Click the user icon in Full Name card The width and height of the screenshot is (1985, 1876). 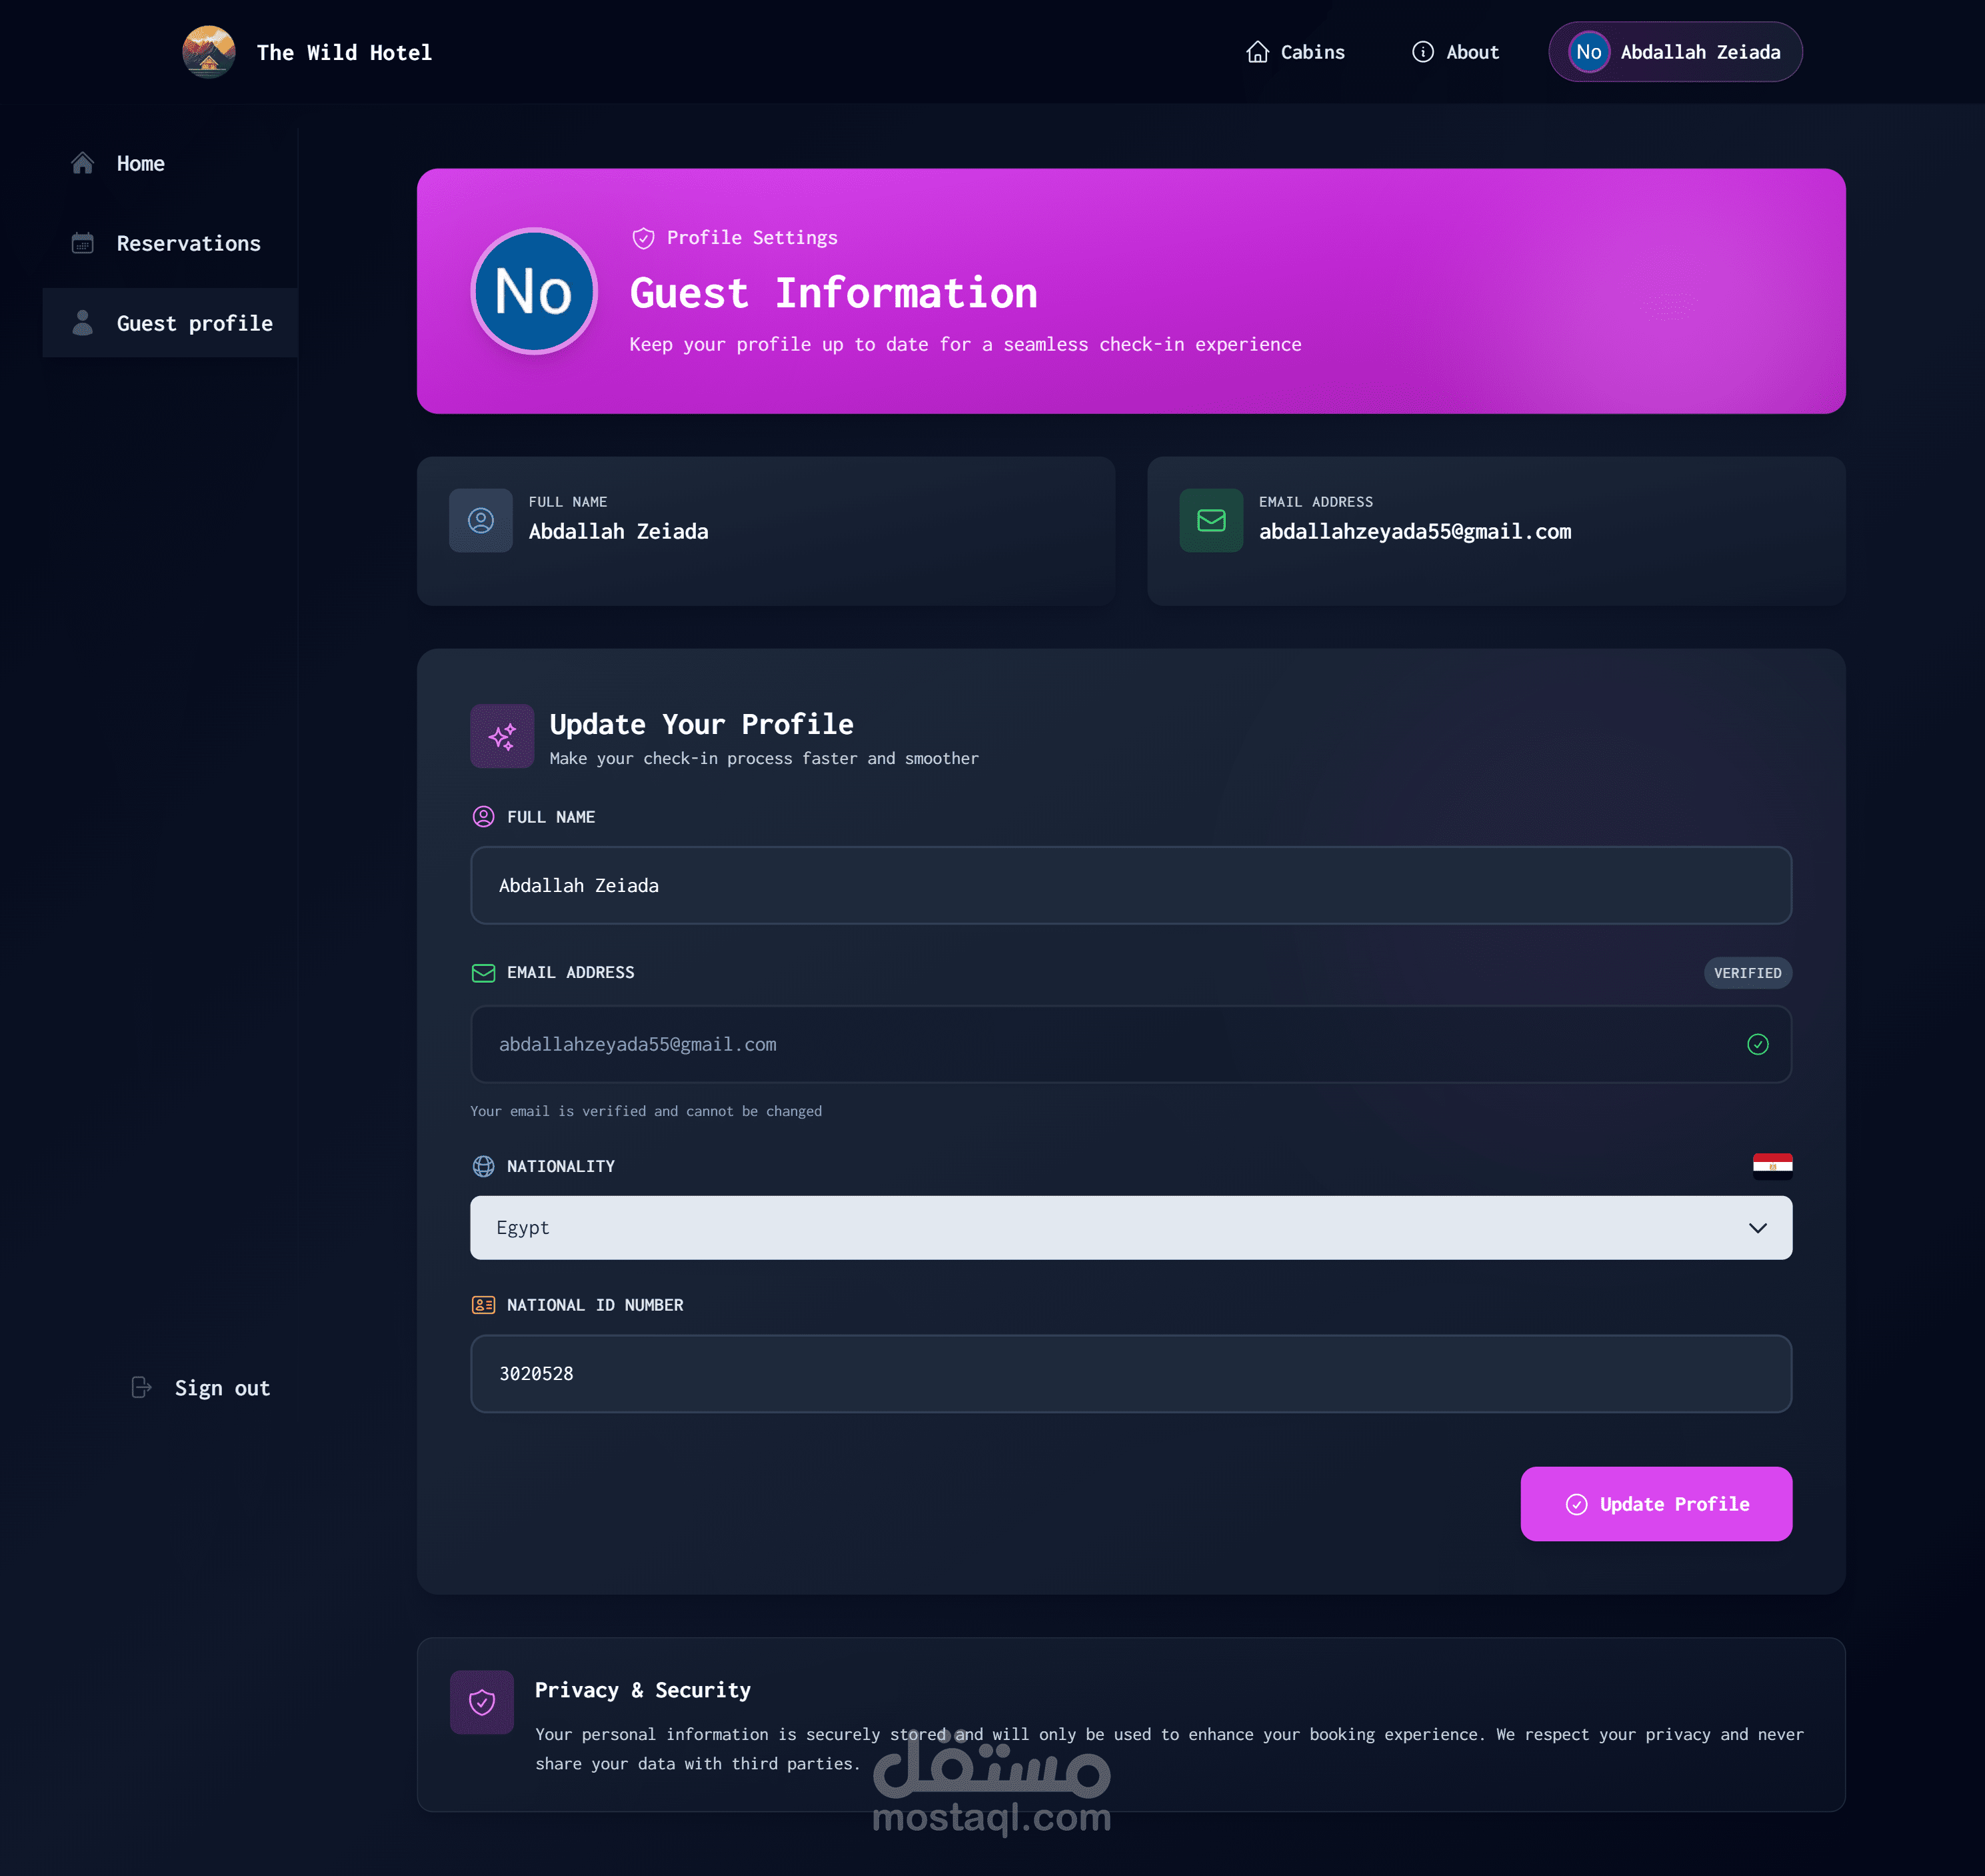(x=481, y=520)
